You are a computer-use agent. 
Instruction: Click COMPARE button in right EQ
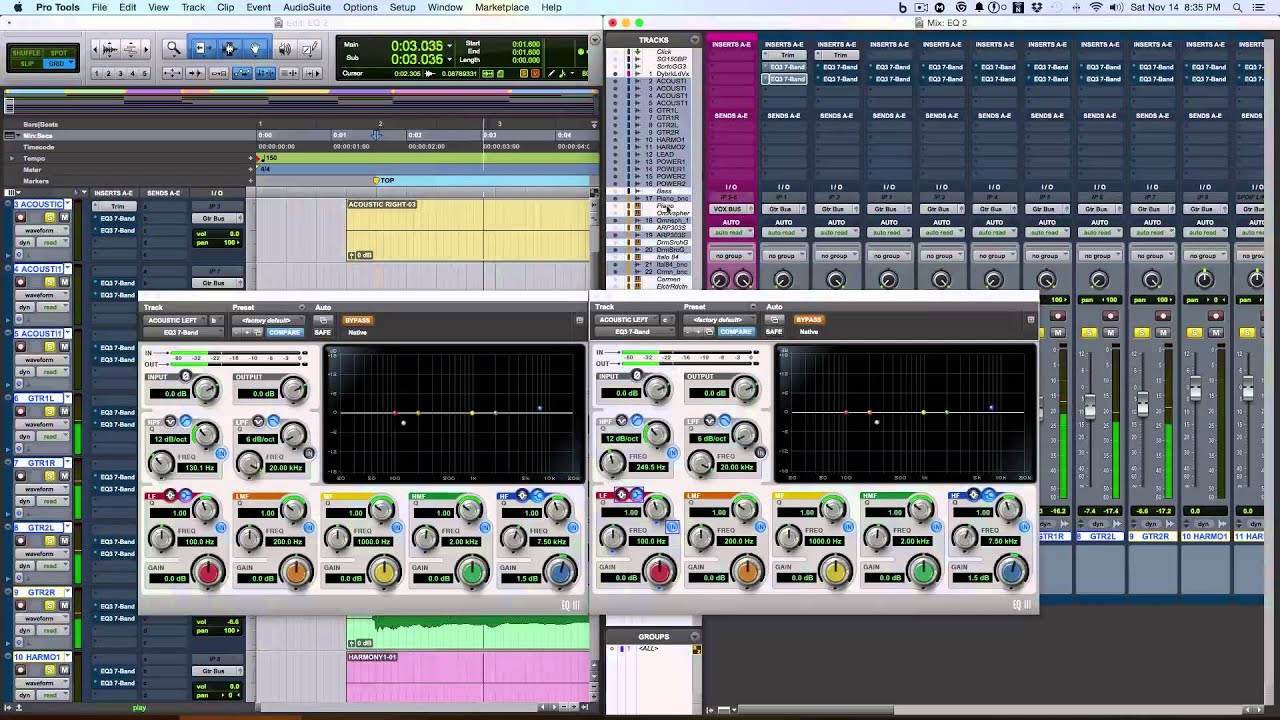click(735, 332)
